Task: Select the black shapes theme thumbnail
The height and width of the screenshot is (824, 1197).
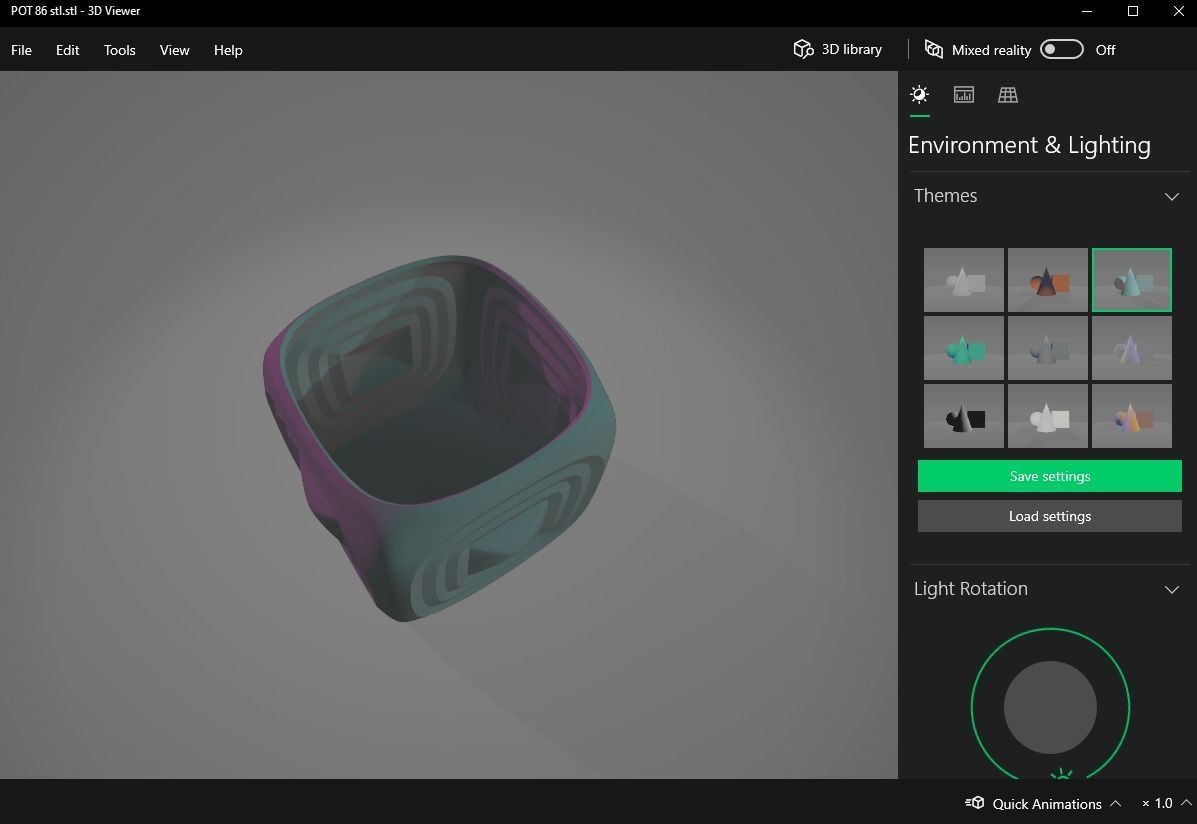Action: point(963,416)
